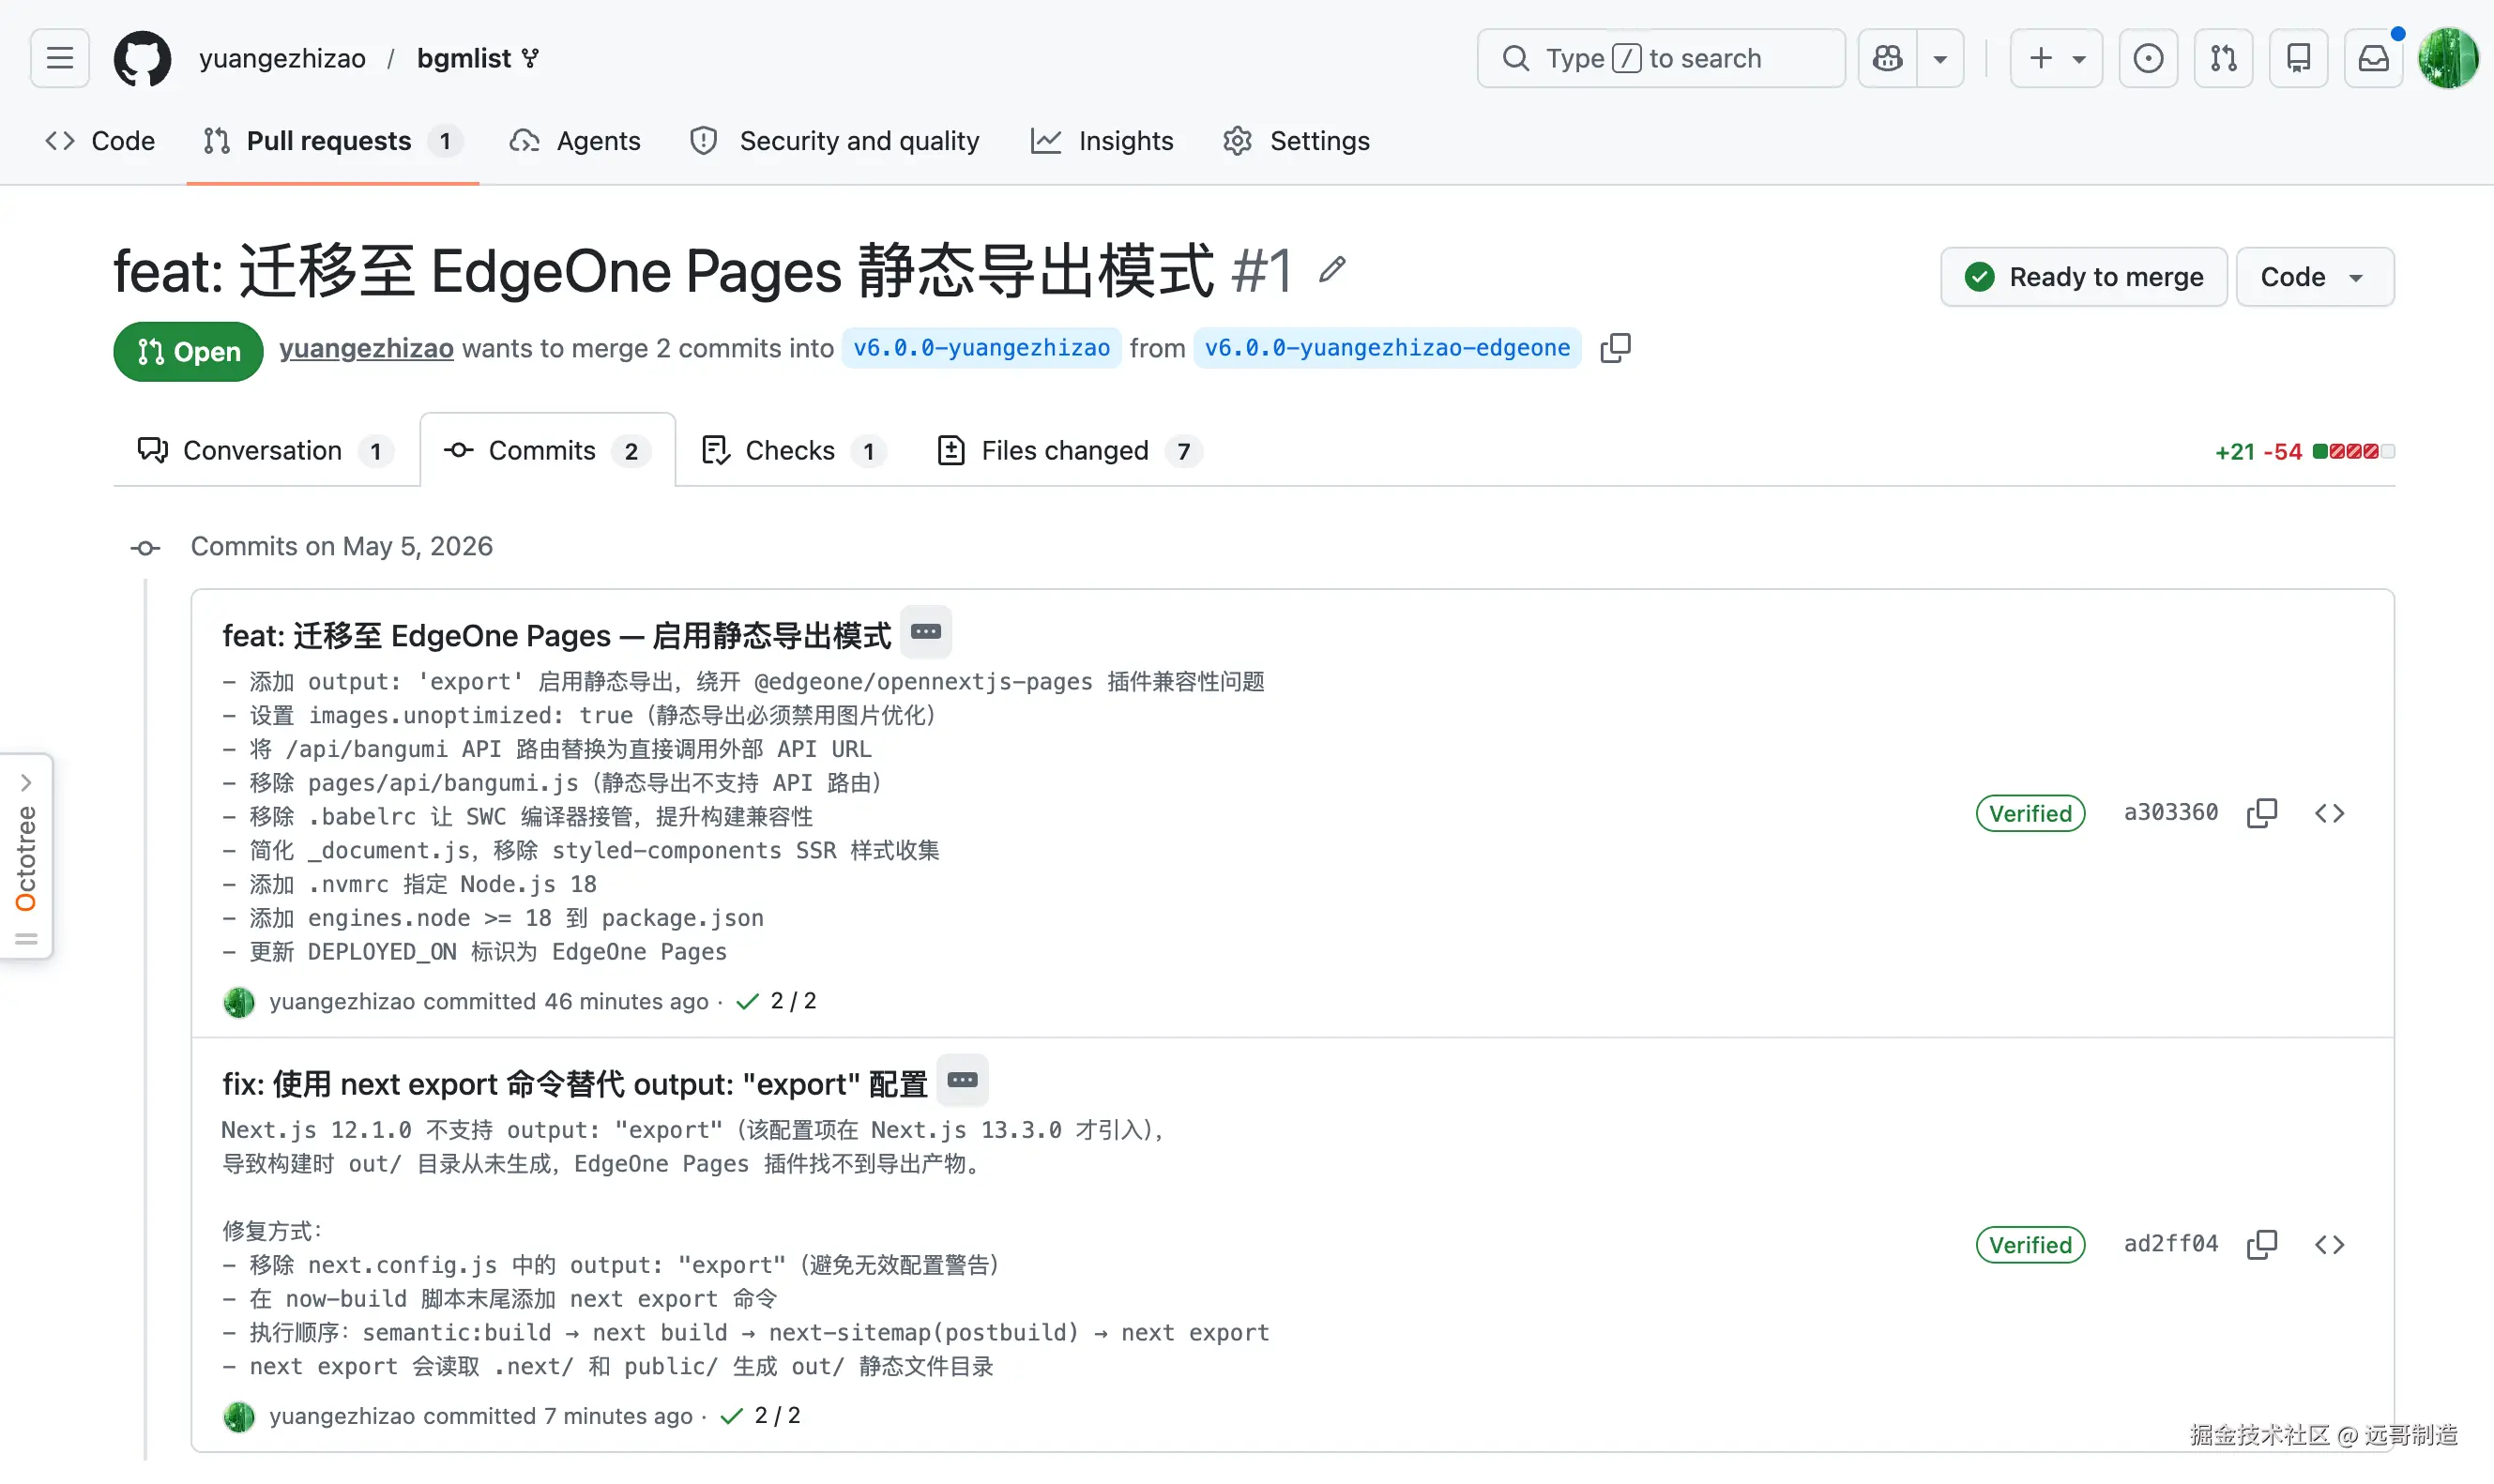2494x1484 pixels.
Task: Copy full SHA for commit ad2ff04
Action: pos(2262,1245)
